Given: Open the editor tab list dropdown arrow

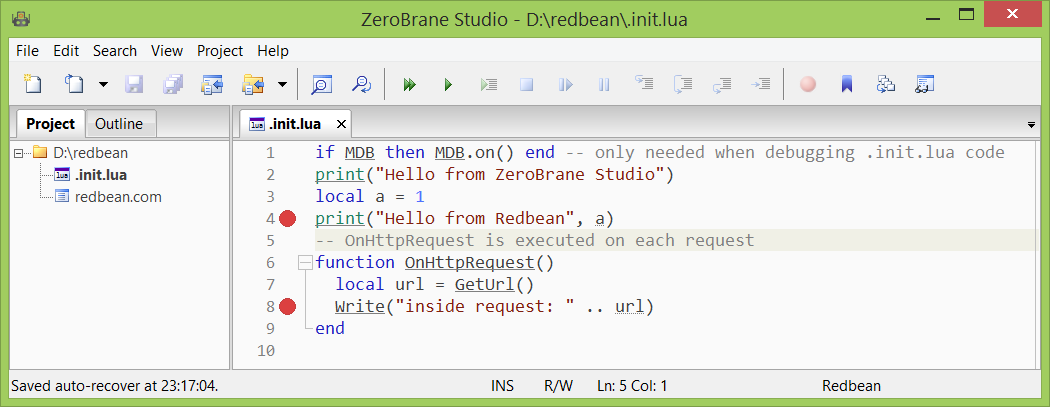Looking at the screenshot, I should [x=1031, y=125].
